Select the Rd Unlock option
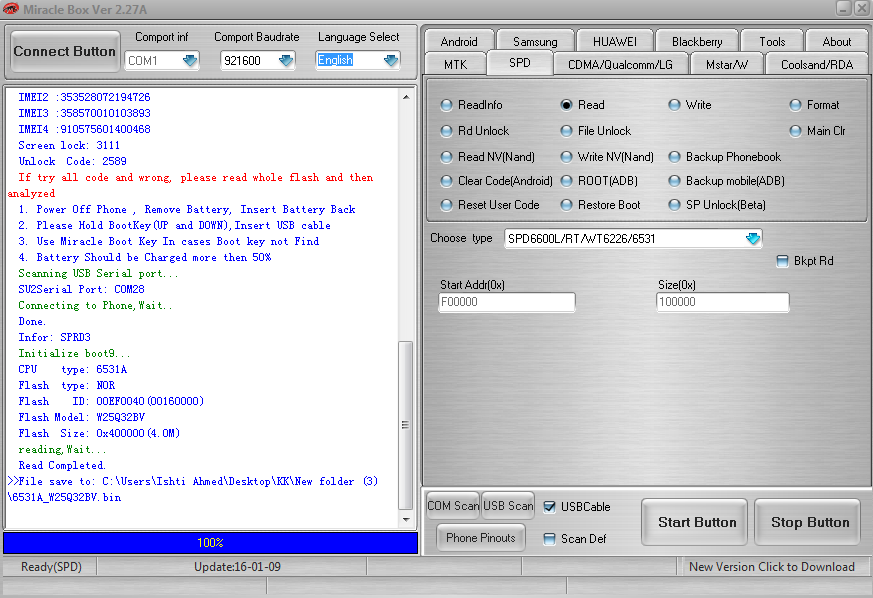This screenshot has width=873, height=598. [x=475, y=131]
